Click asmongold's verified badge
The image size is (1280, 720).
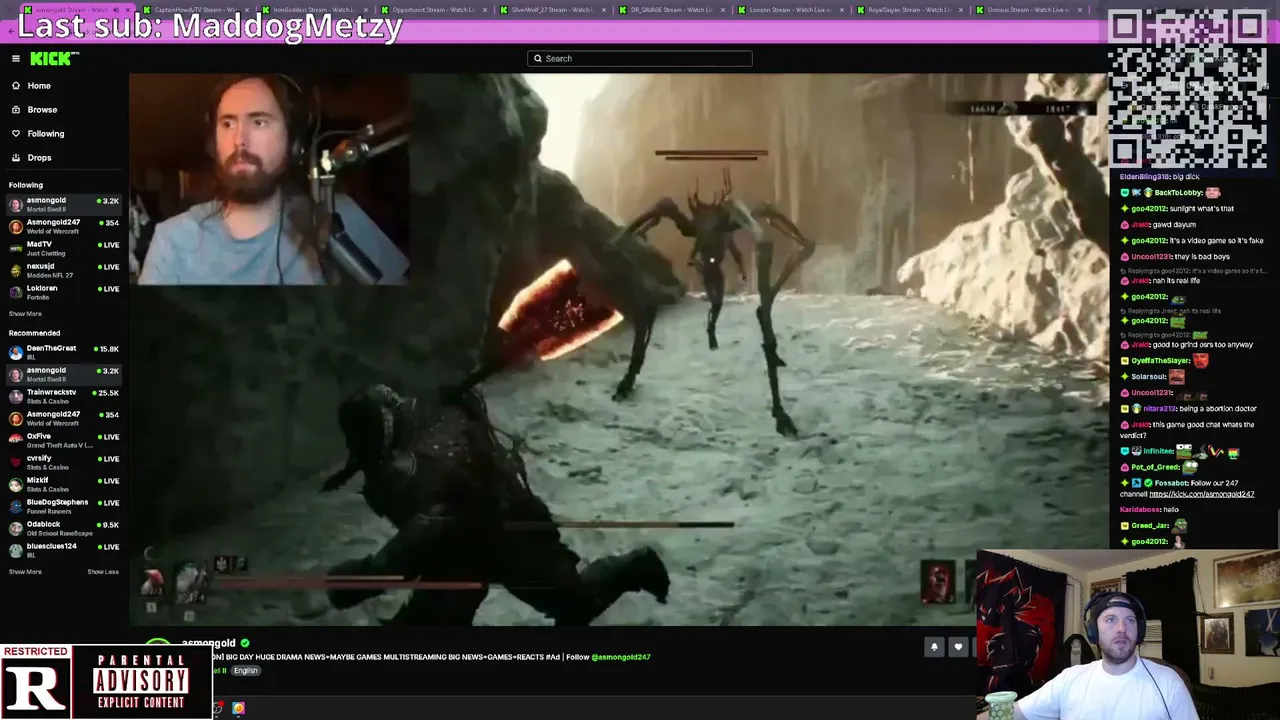(245, 643)
